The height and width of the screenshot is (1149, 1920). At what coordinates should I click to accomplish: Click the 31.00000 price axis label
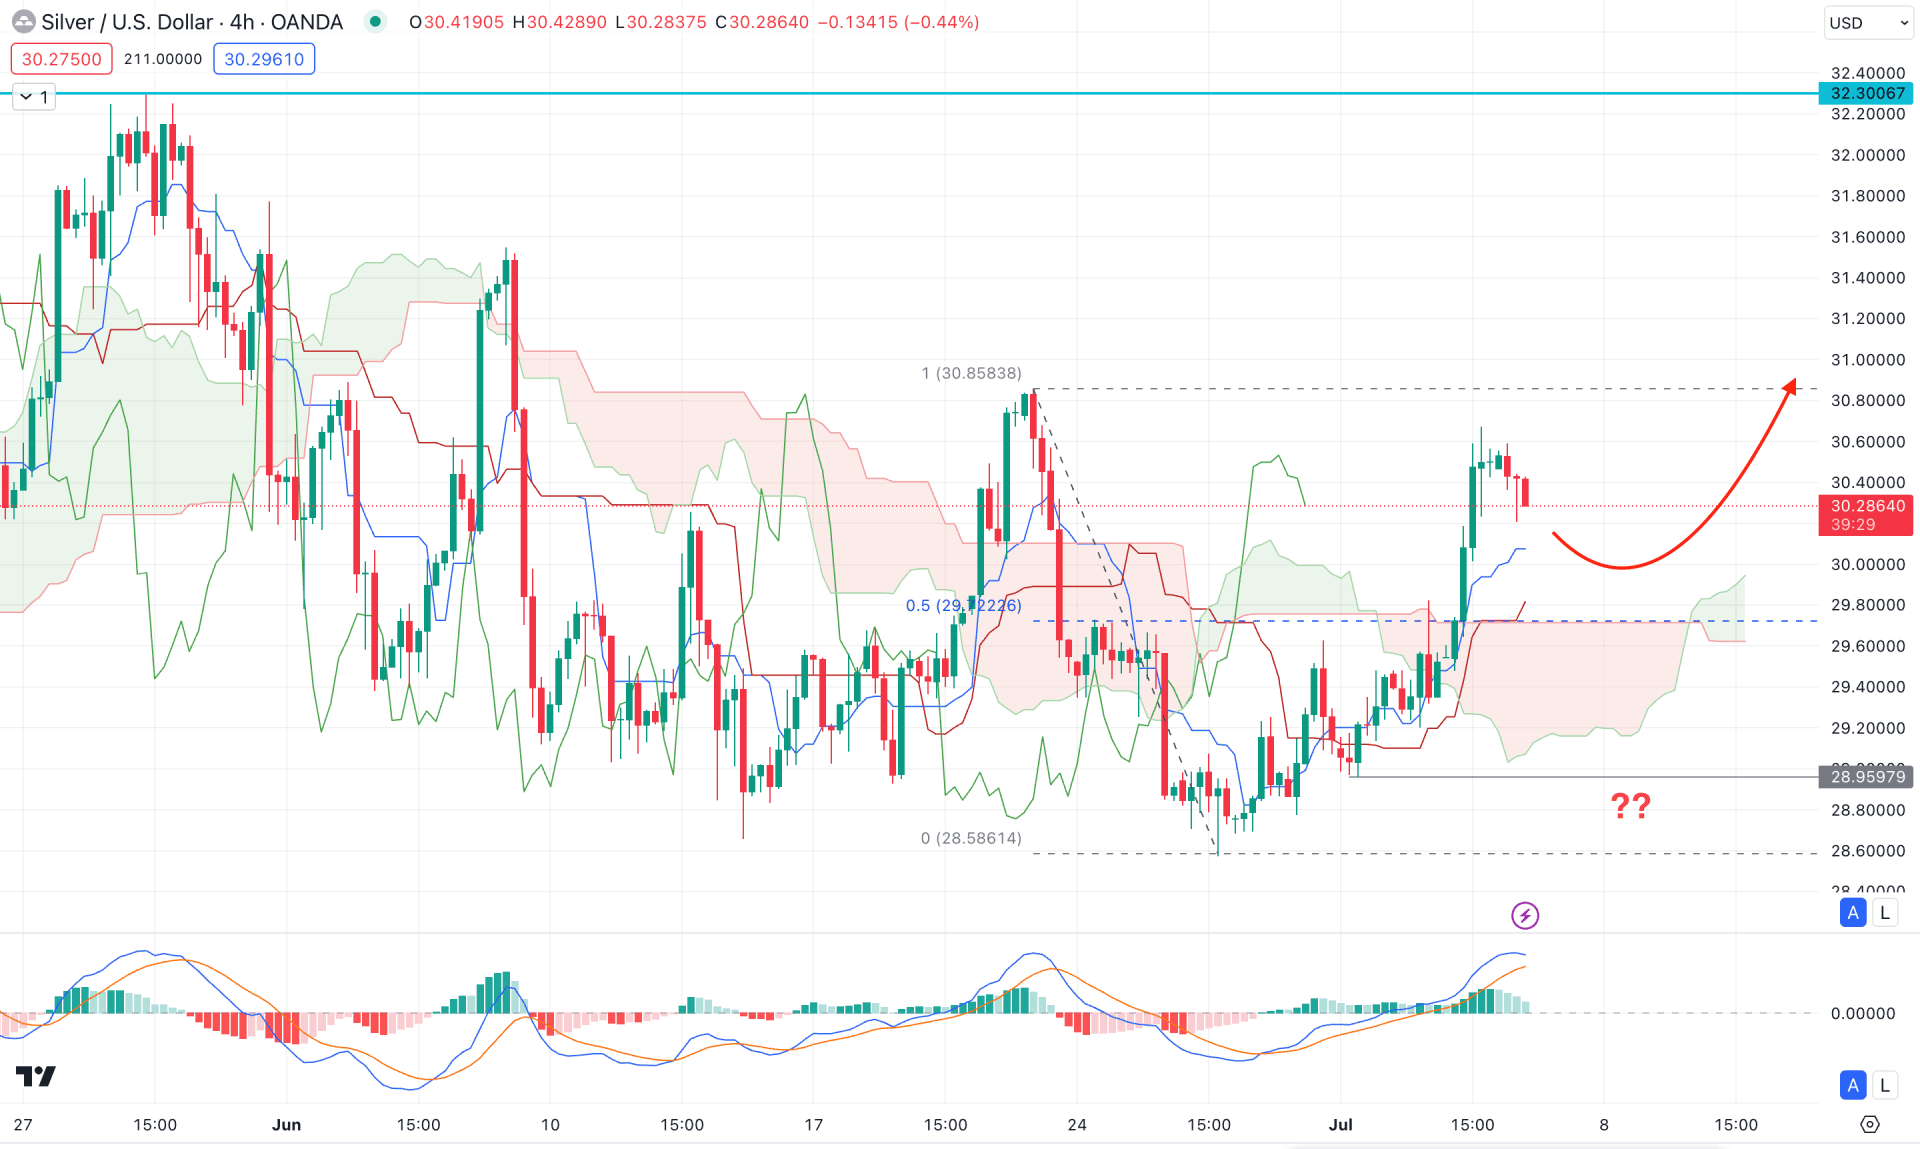(1867, 359)
